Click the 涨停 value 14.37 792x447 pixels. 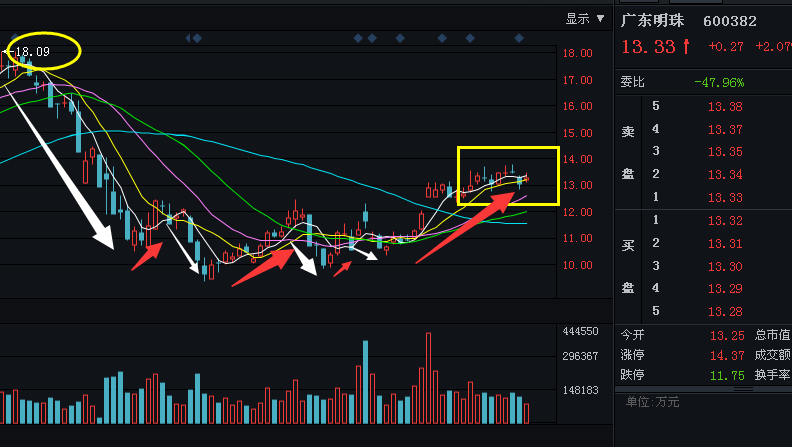(727, 356)
